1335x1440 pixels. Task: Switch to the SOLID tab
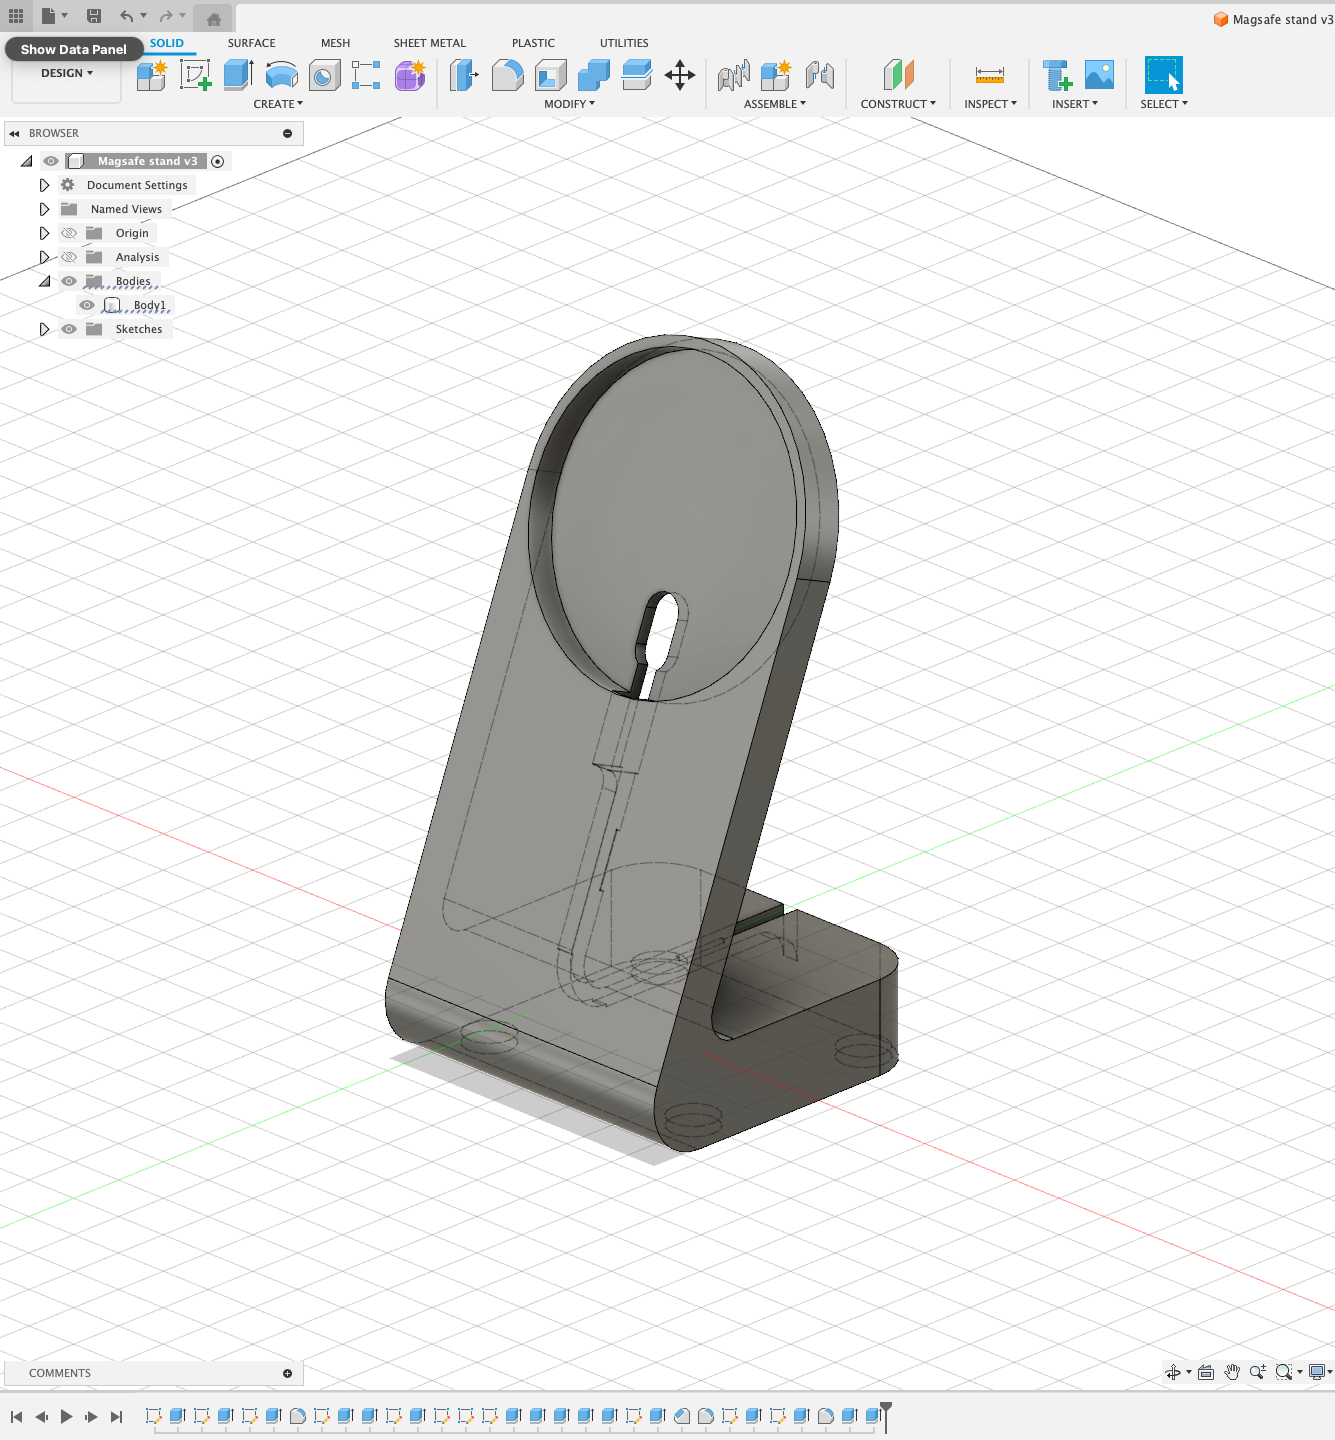167,43
